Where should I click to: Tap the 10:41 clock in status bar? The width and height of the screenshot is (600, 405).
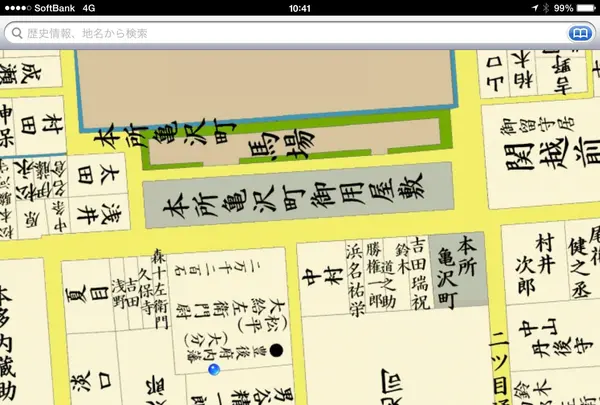point(299,8)
